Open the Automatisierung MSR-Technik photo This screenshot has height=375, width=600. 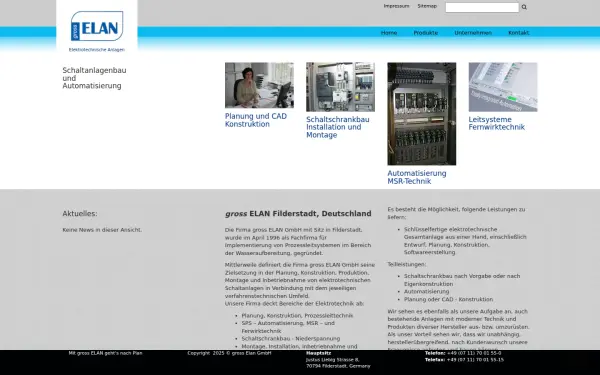tap(422, 114)
